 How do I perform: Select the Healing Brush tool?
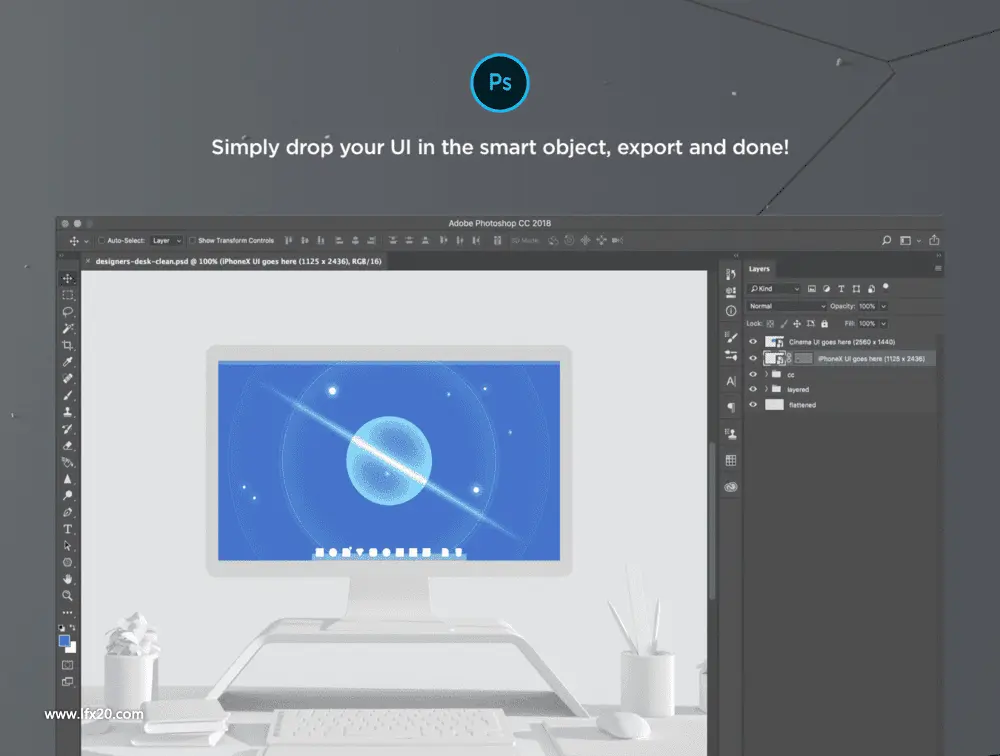pos(67,378)
